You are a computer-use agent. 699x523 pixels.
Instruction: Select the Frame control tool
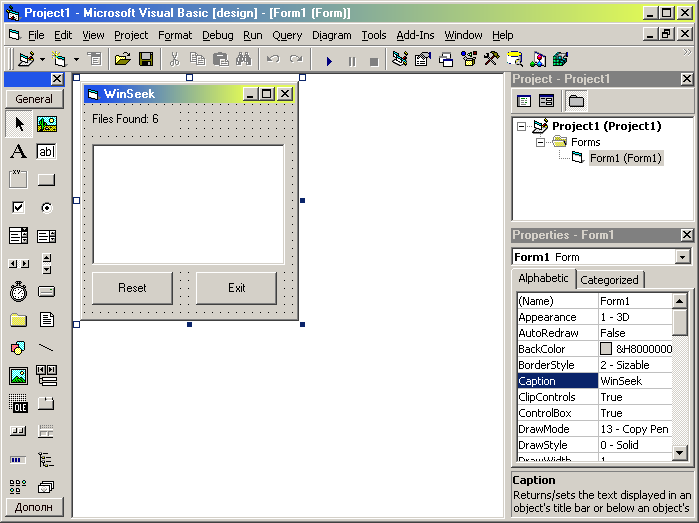coord(18,180)
